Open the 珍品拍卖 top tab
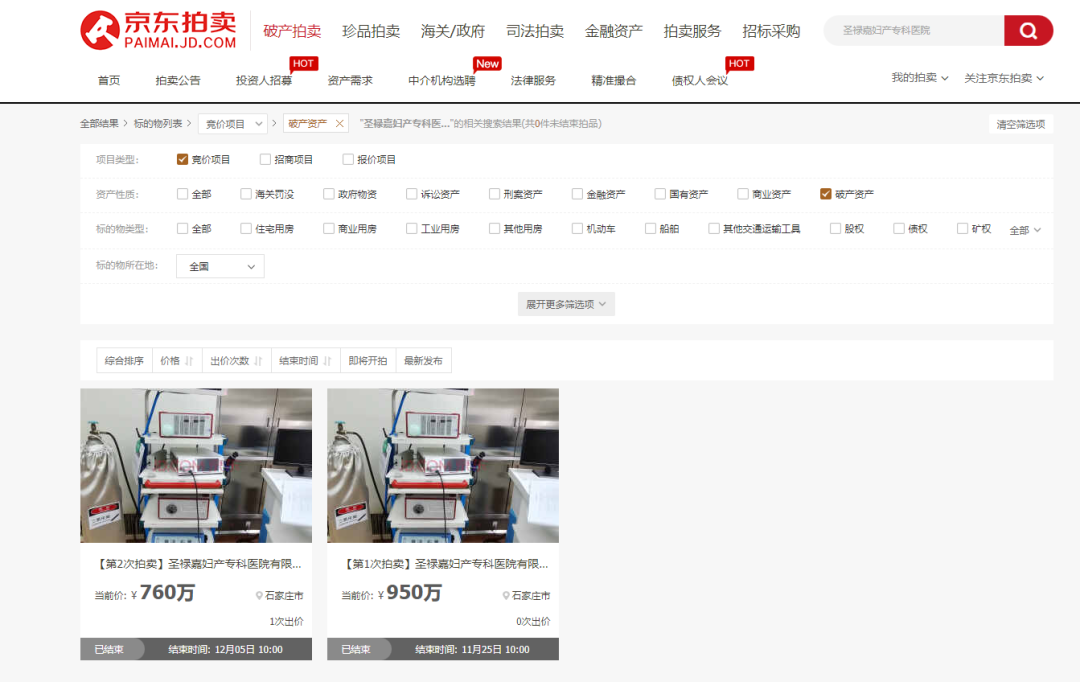Viewport: 1080px width, 682px height. click(x=371, y=31)
